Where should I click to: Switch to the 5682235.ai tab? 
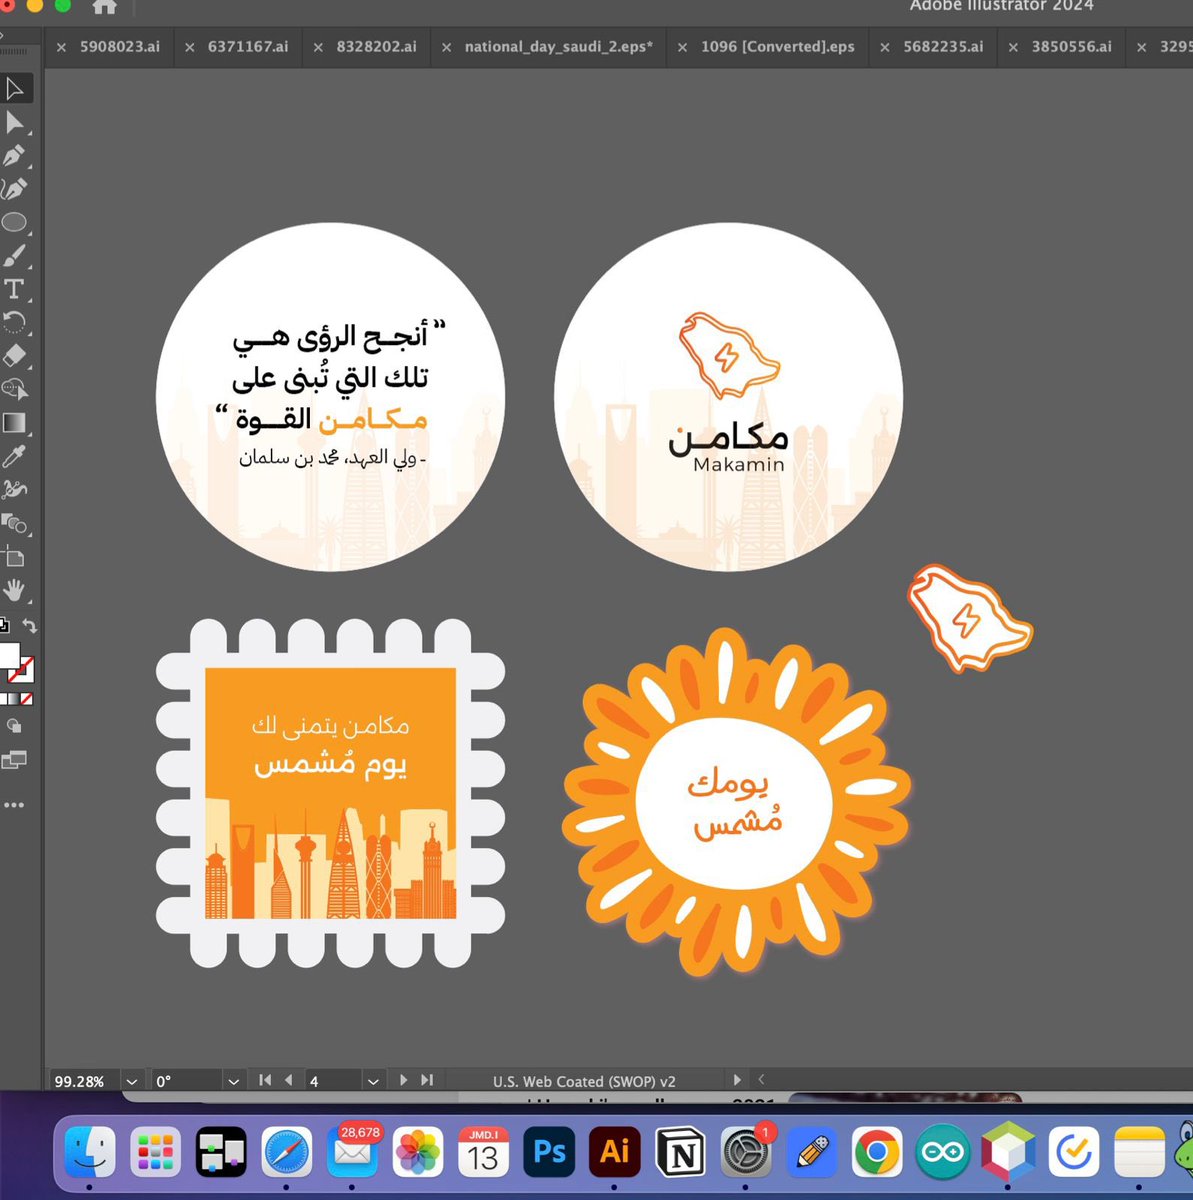943,47
